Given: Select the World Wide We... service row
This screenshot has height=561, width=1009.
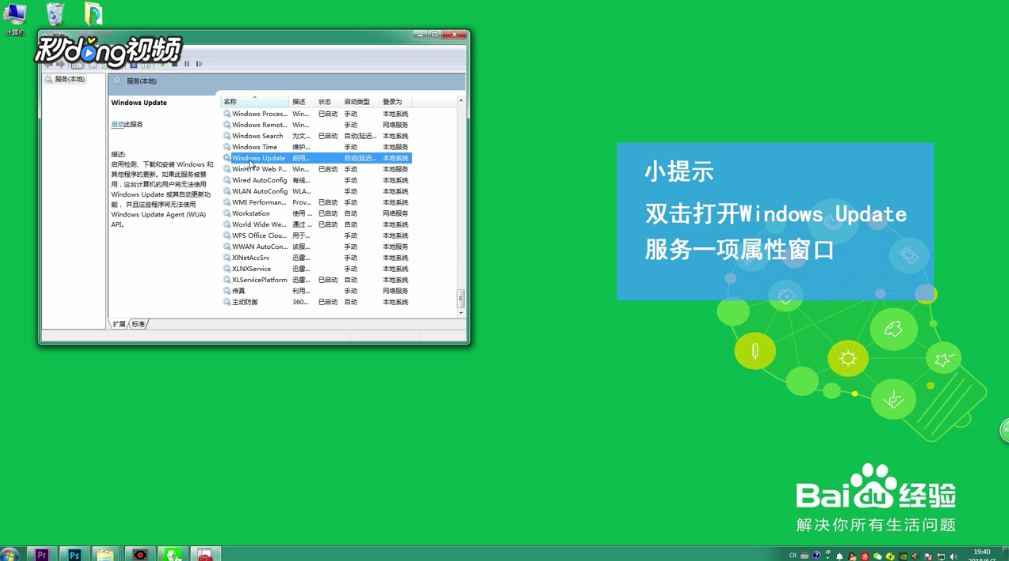Looking at the screenshot, I should [316, 225].
